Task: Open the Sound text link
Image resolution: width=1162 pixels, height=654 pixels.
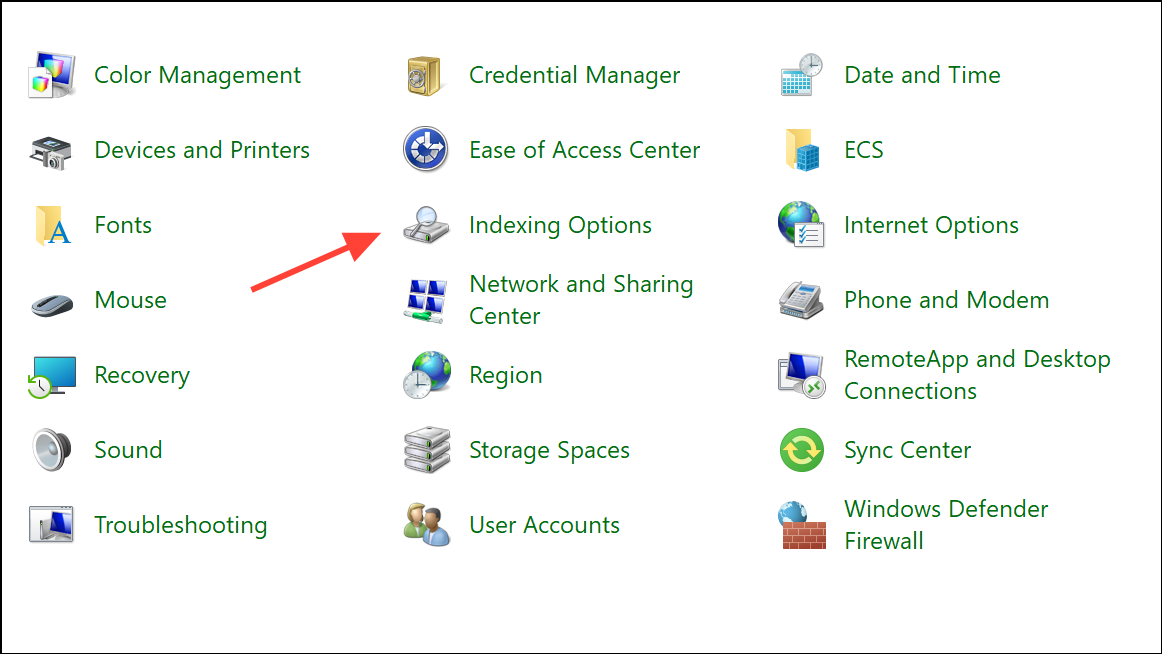Action: (128, 450)
